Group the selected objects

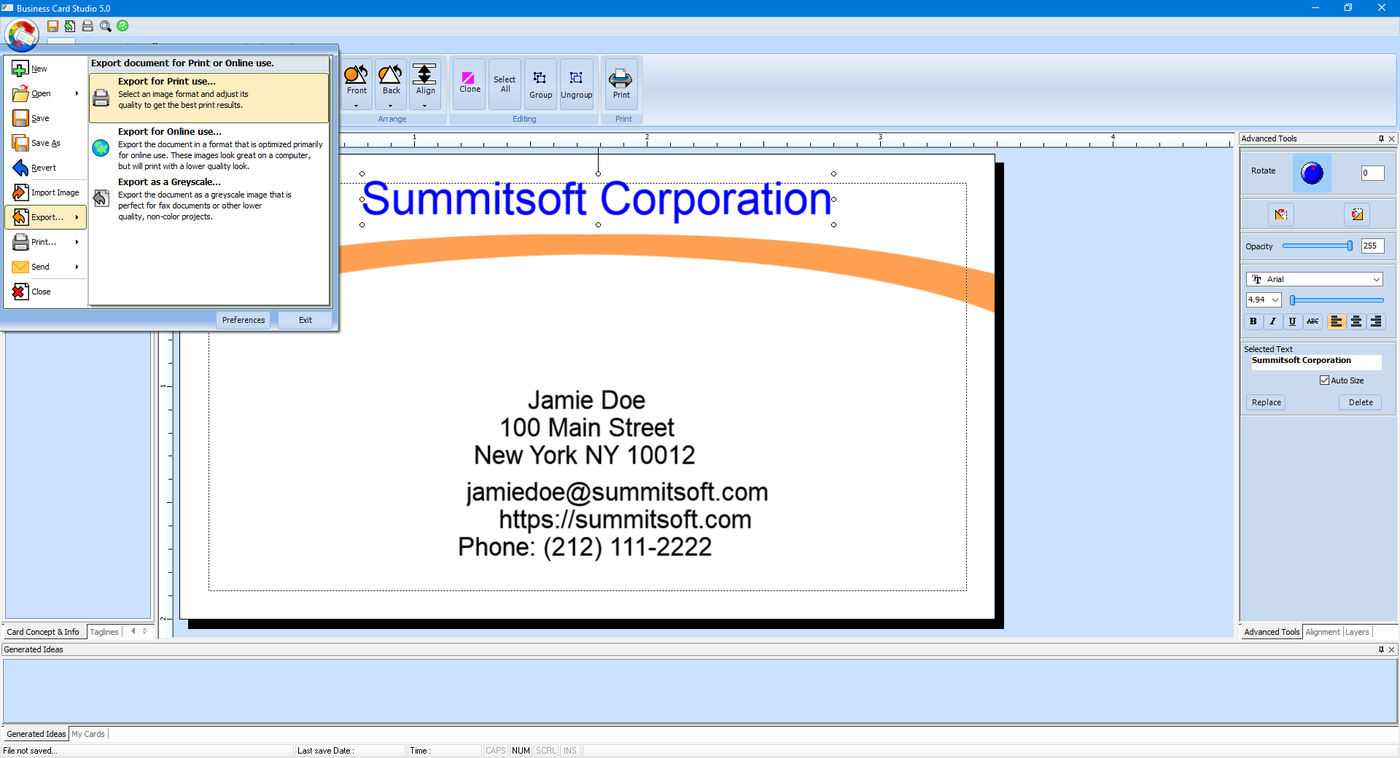tap(541, 83)
